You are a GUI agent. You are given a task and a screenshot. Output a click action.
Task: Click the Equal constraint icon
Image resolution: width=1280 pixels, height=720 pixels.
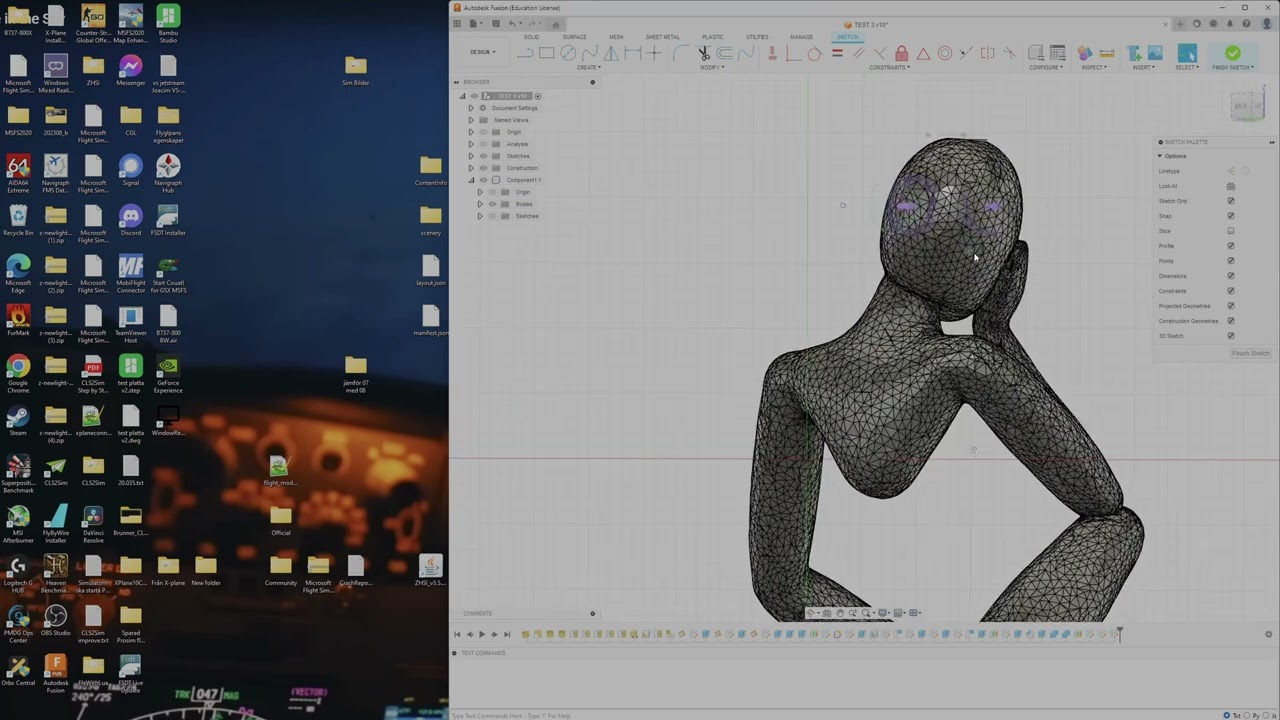837,53
